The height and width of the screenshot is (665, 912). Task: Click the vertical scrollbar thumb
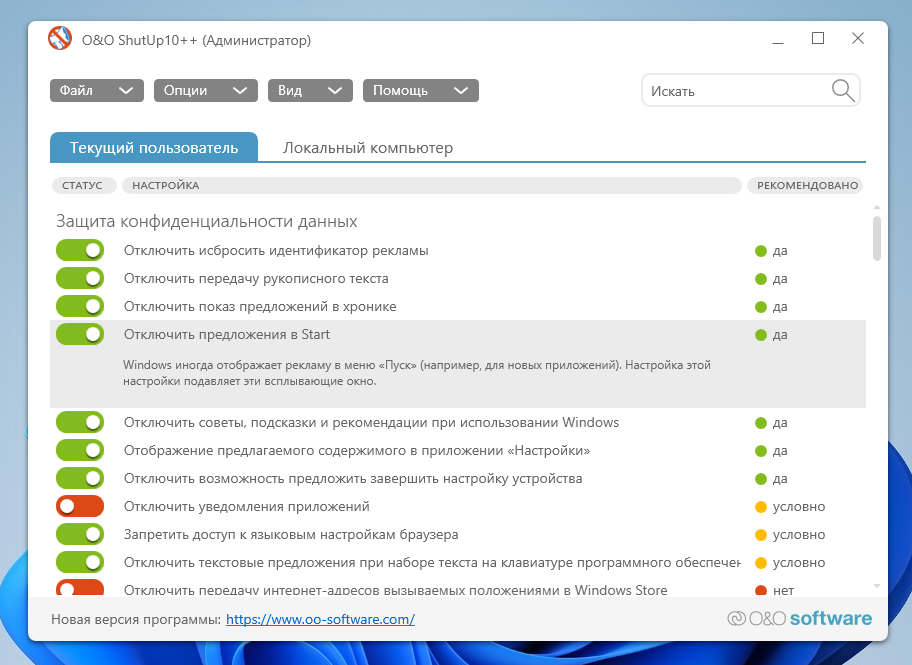[877, 239]
